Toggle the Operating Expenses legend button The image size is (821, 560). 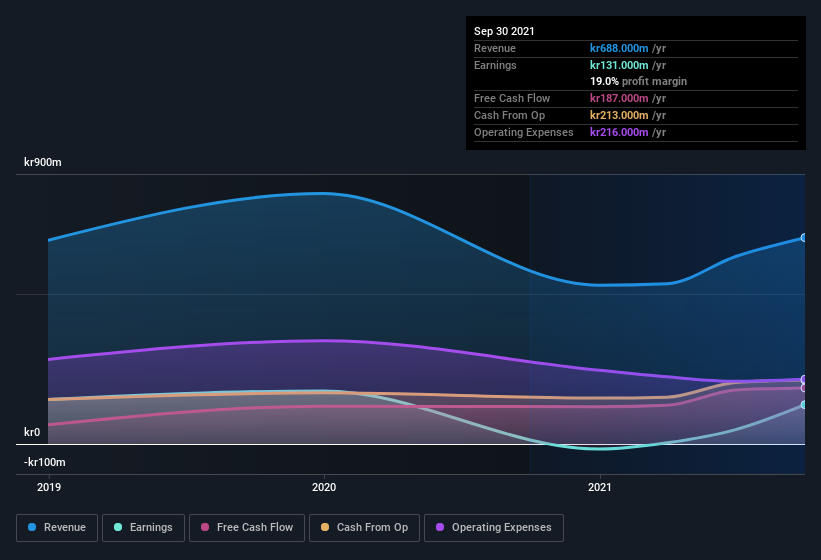click(494, 528)
